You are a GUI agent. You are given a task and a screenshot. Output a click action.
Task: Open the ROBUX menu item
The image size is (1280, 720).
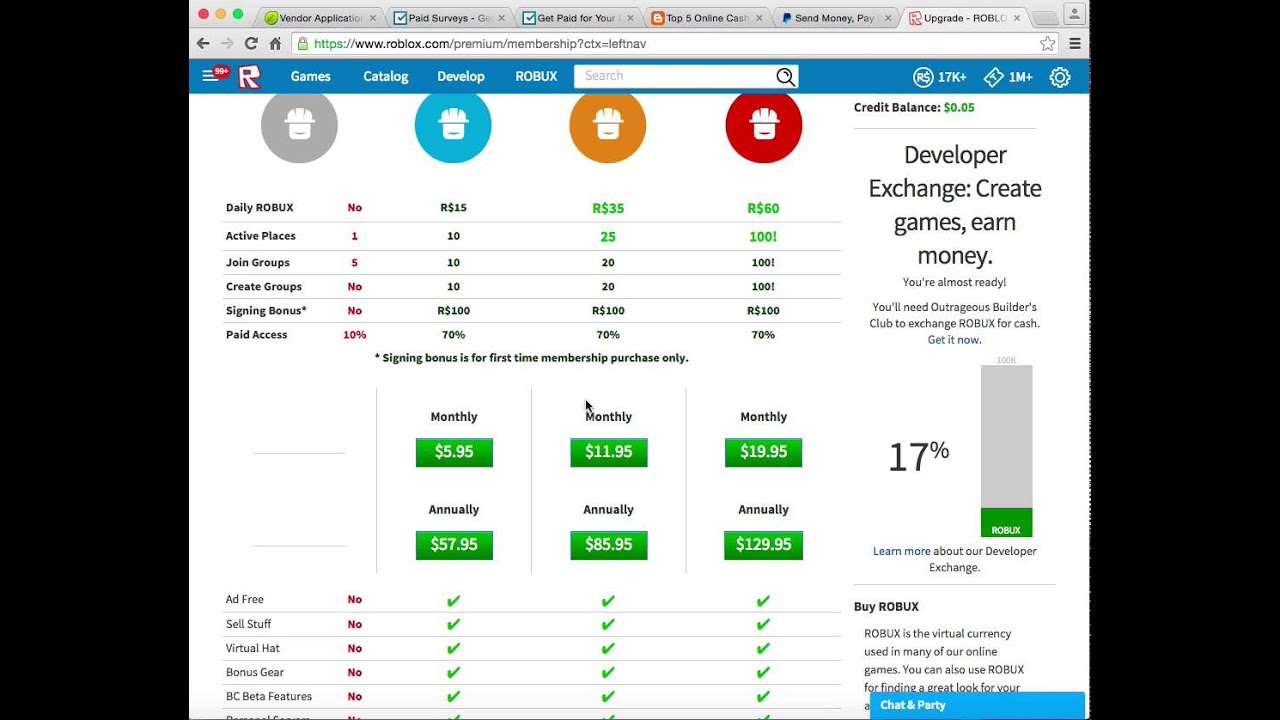coord(536,76)
